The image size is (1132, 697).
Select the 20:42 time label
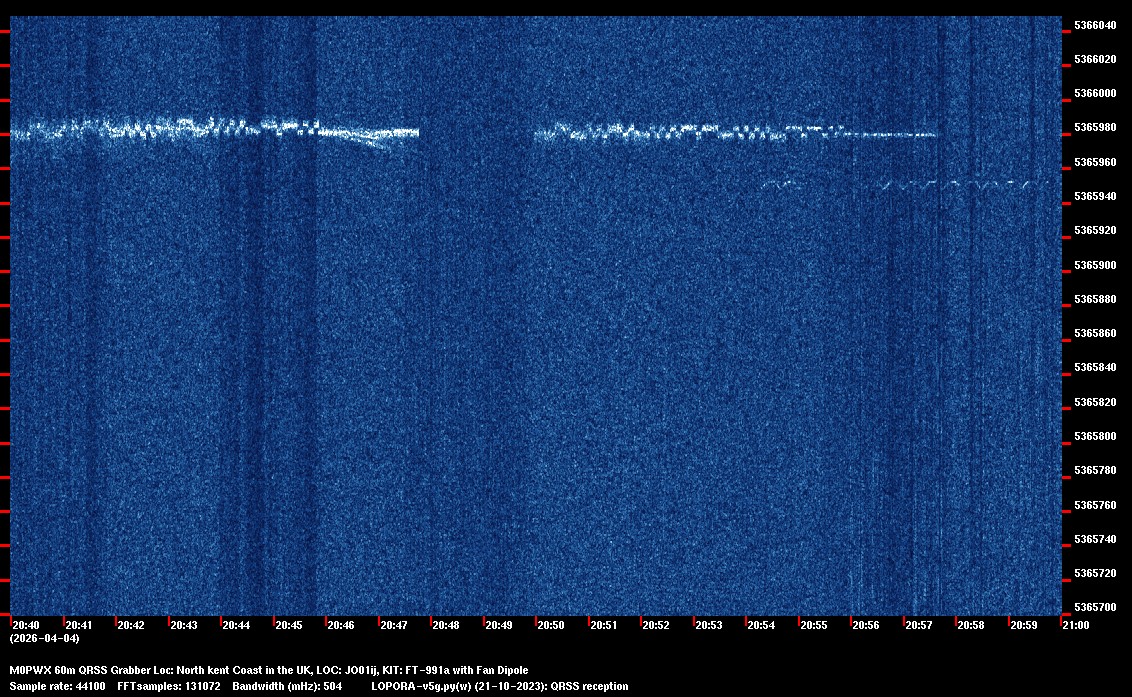(x=131, y=625)
